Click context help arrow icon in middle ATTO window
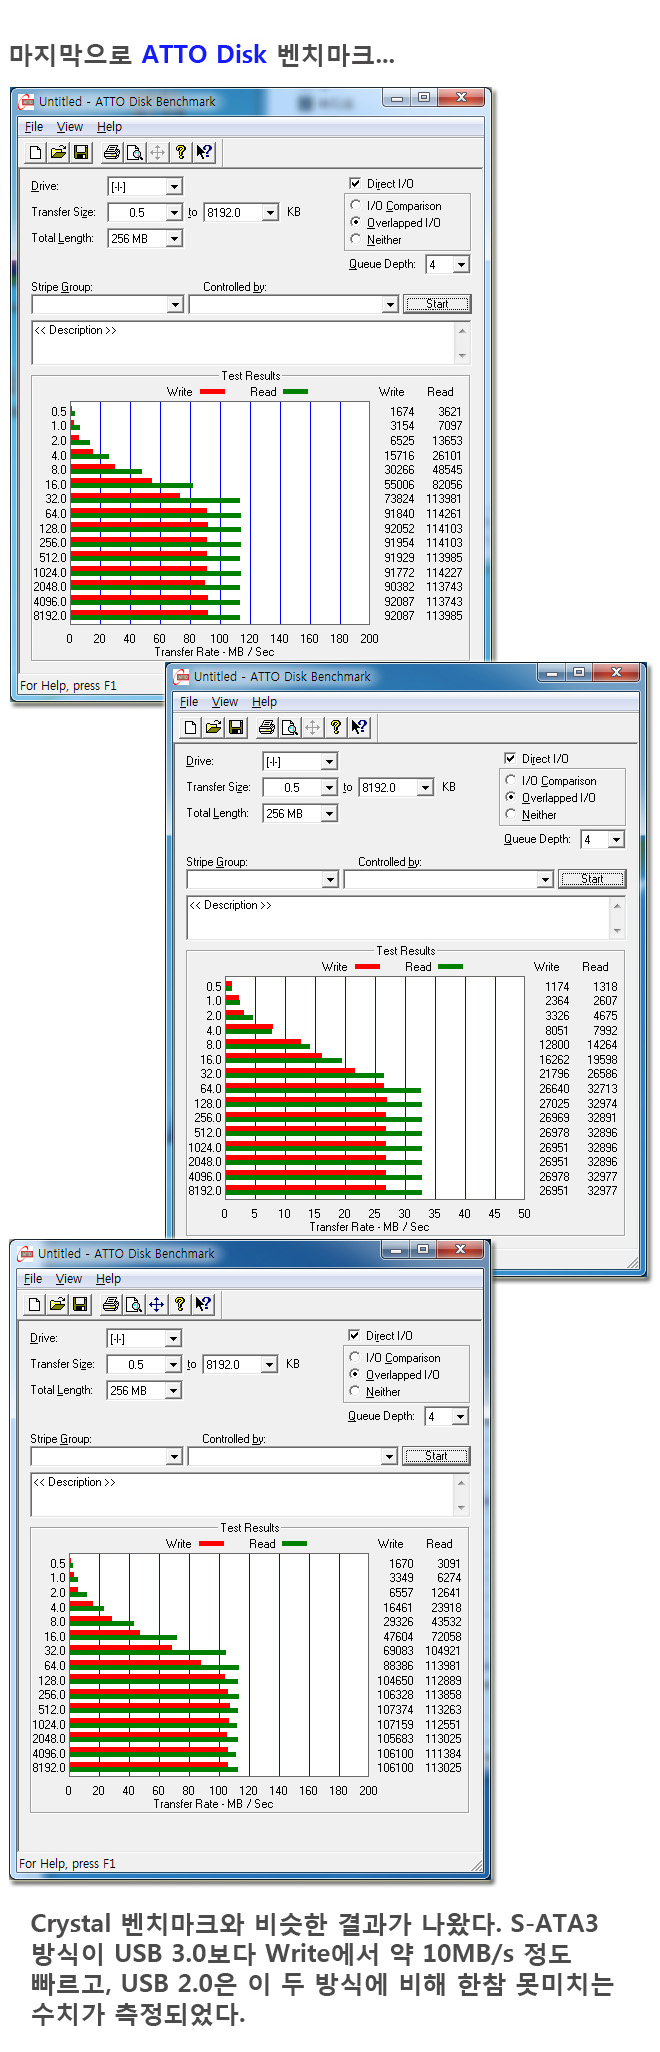Screen dimensions: 660x2052 coord(358,727)
